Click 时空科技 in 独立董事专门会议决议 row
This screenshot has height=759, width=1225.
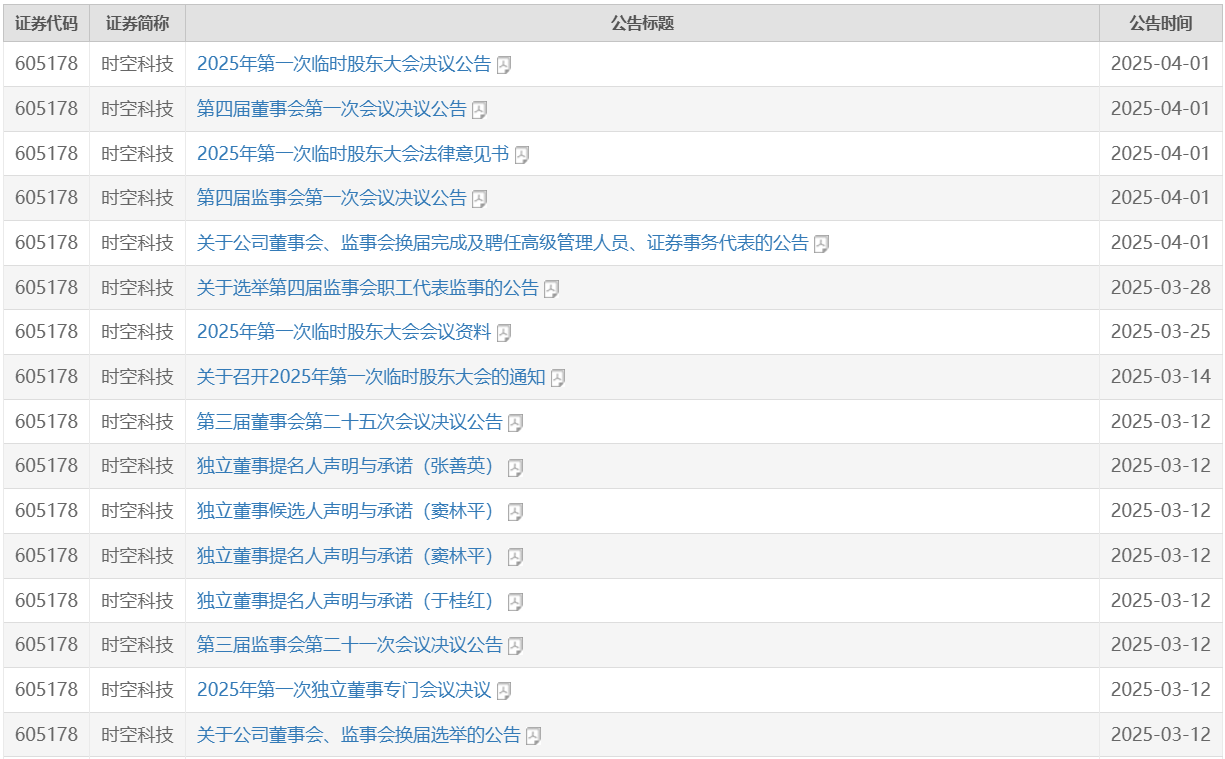point(137,690)
